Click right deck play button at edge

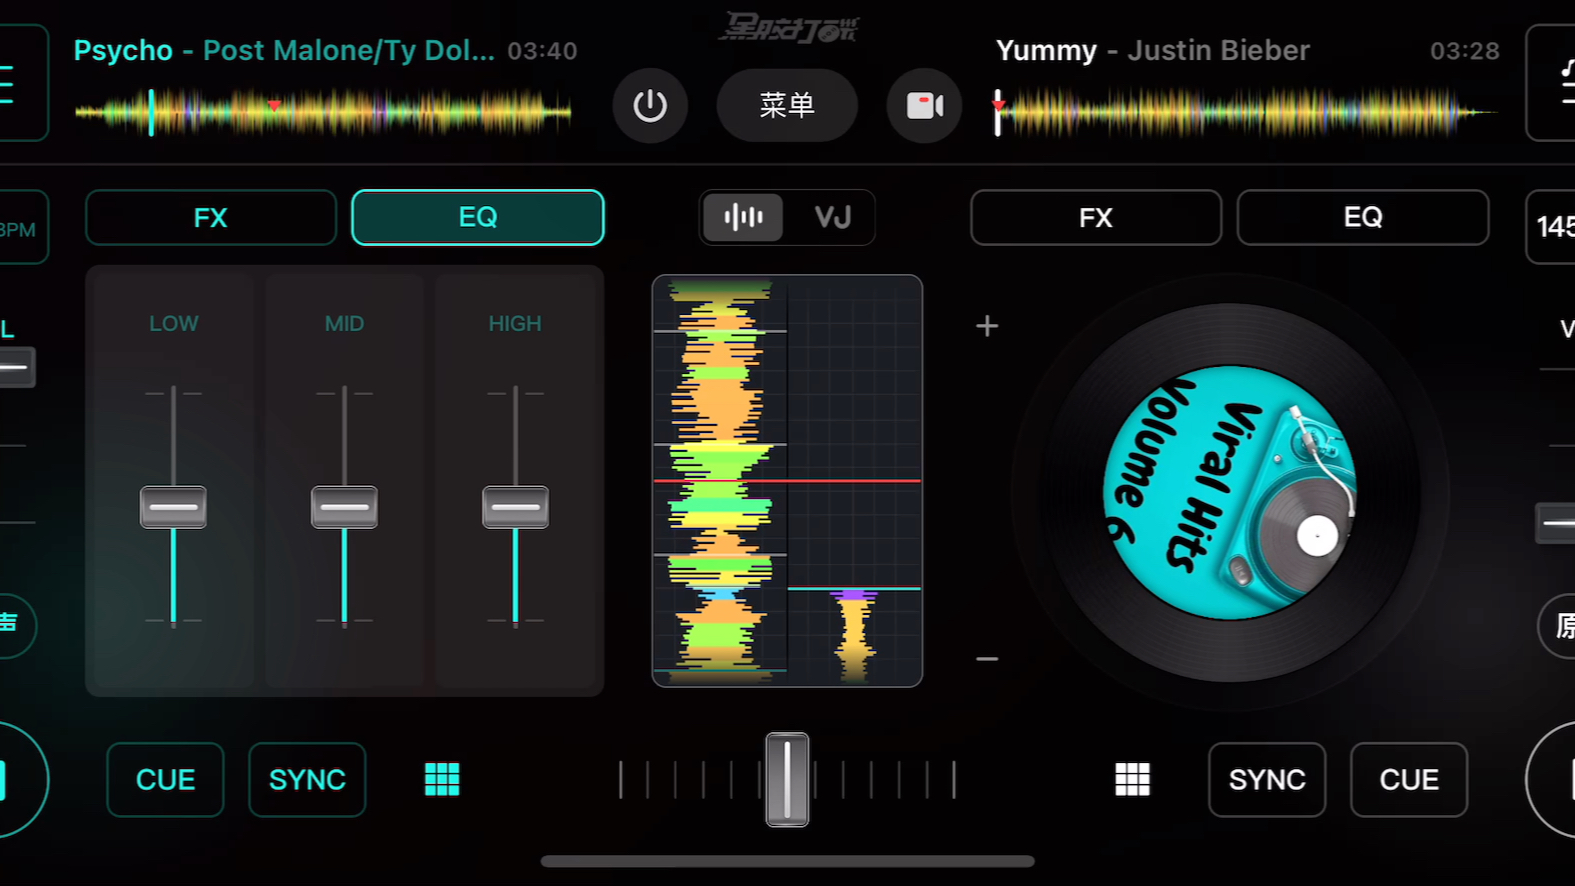(x=1551, y=780)
